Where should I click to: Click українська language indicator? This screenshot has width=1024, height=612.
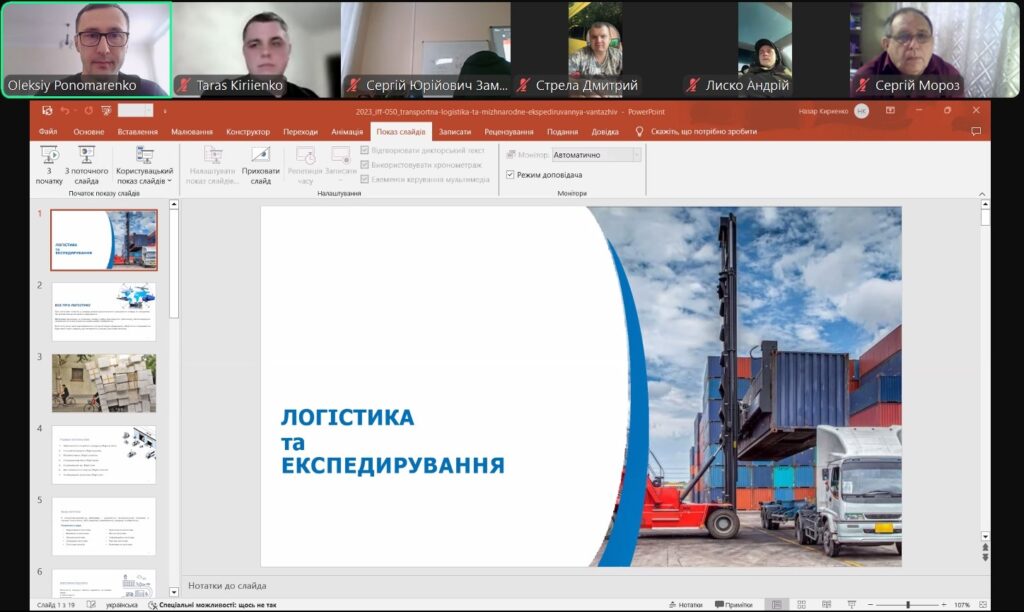pyautogui.click(x=121, y=605)
